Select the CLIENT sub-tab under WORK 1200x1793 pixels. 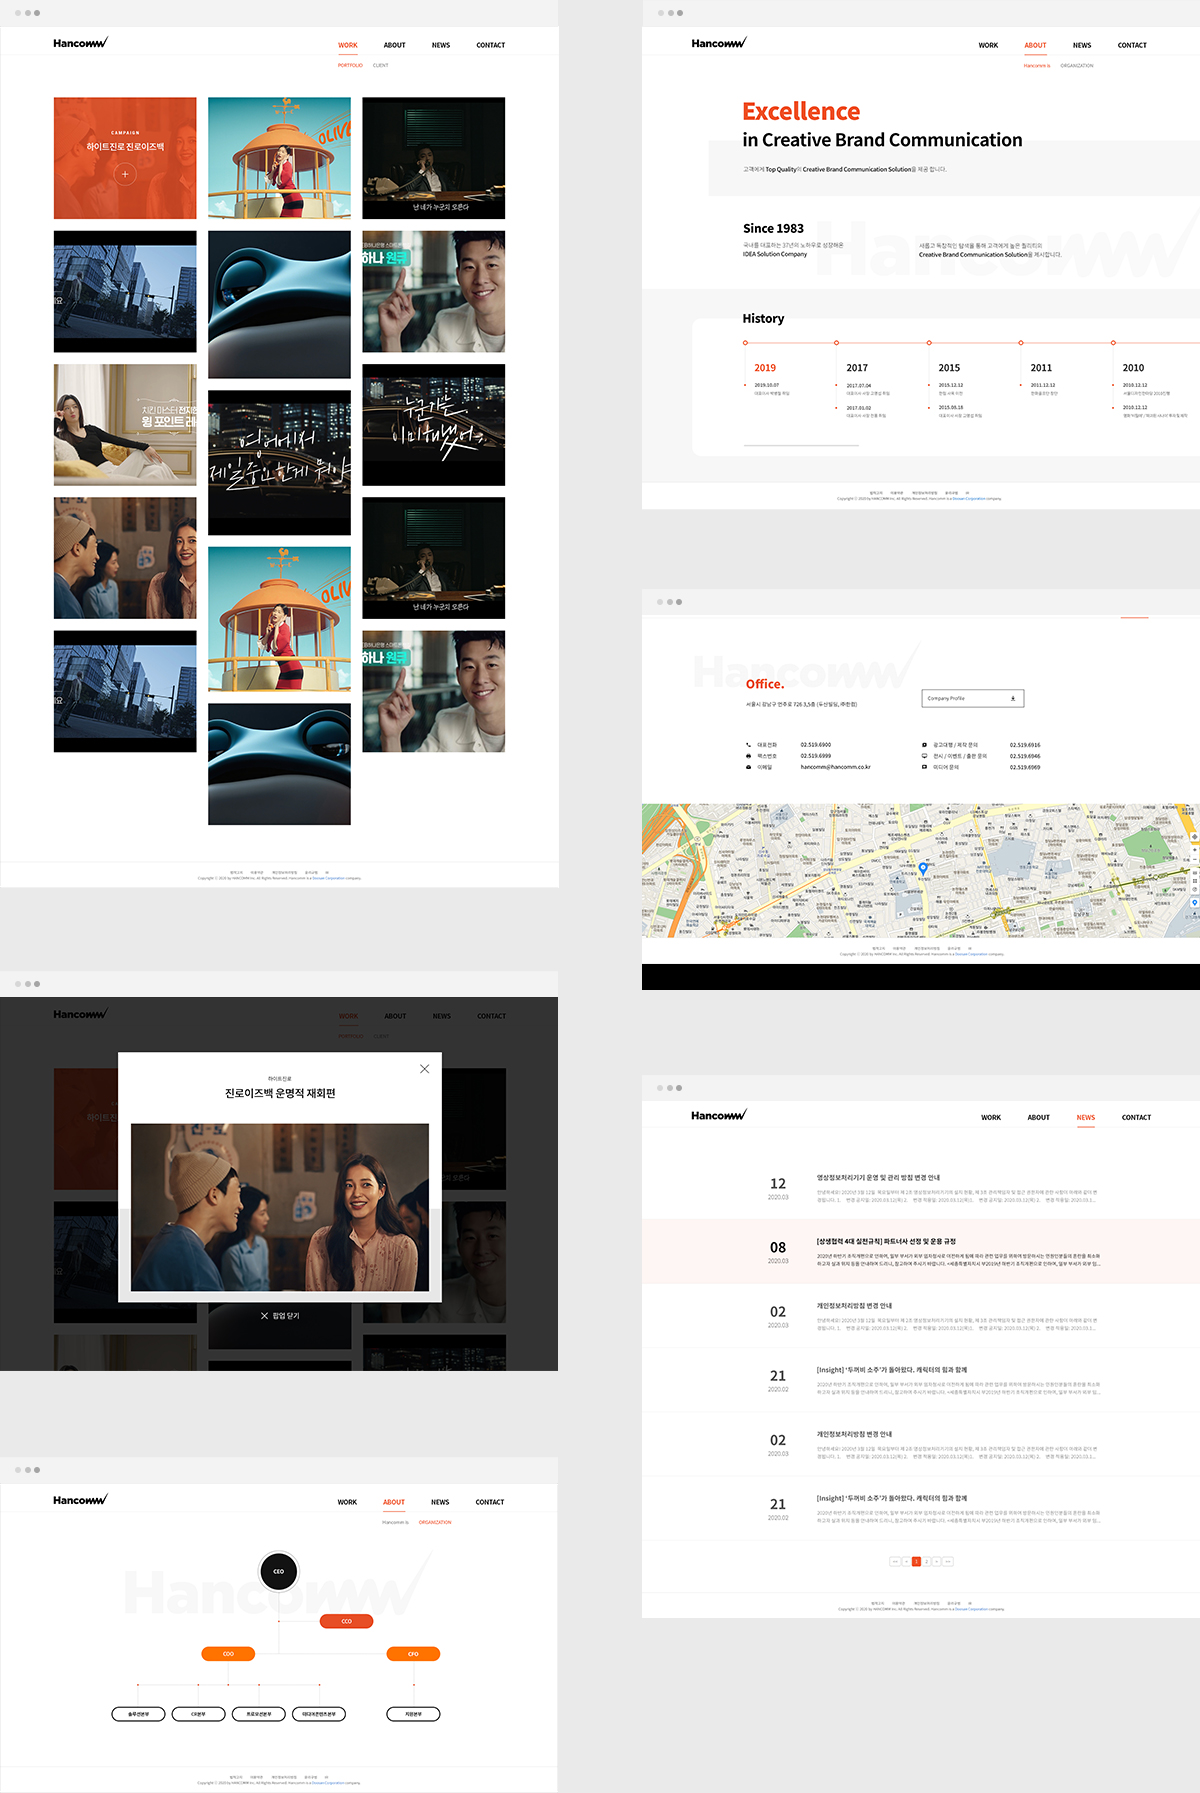(381, 66)
